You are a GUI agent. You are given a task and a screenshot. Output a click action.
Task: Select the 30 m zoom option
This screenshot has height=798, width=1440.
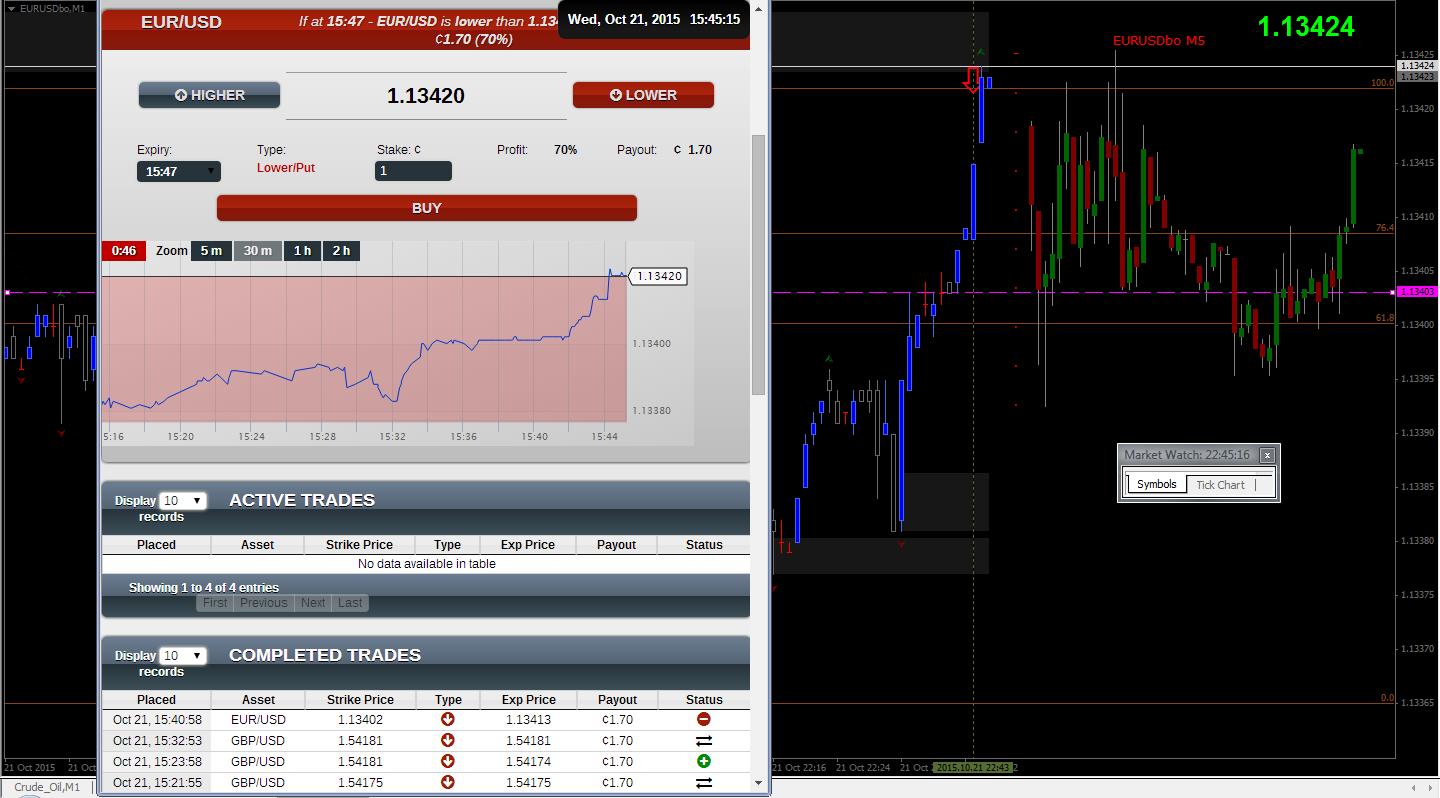(x=258, y=251)
